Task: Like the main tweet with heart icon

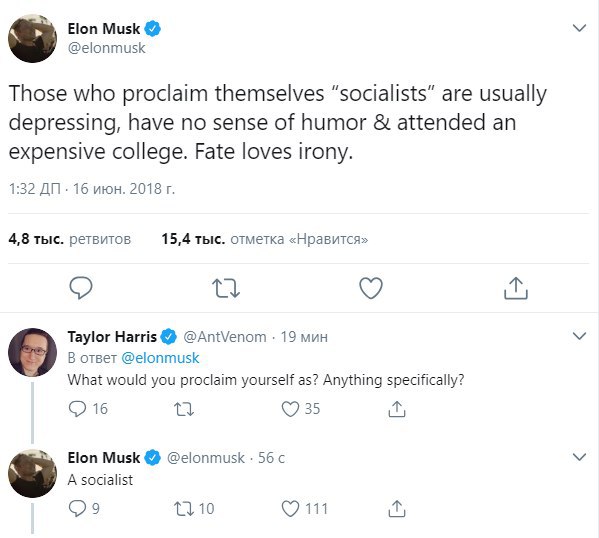Action: [x=371, y=288]
